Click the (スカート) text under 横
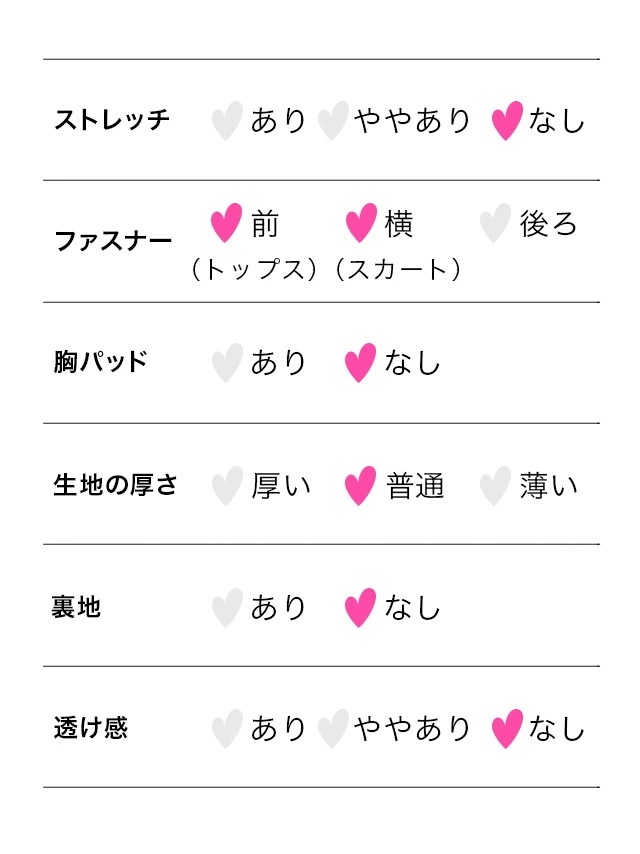 [398, 269]
